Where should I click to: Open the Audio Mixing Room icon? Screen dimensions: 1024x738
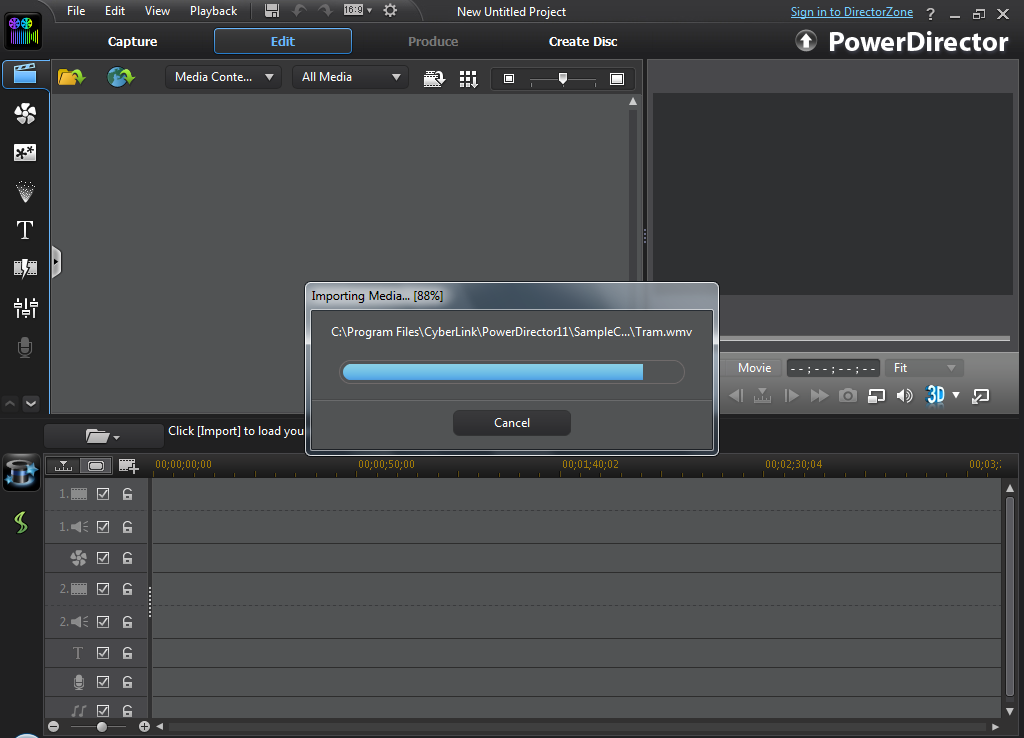coord(25,308)
